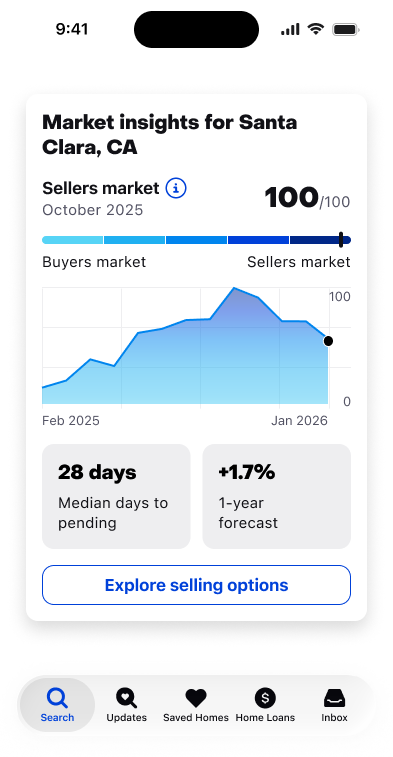Select the 28 days median card
393x757 pixels.
click(x=116, y=496)
